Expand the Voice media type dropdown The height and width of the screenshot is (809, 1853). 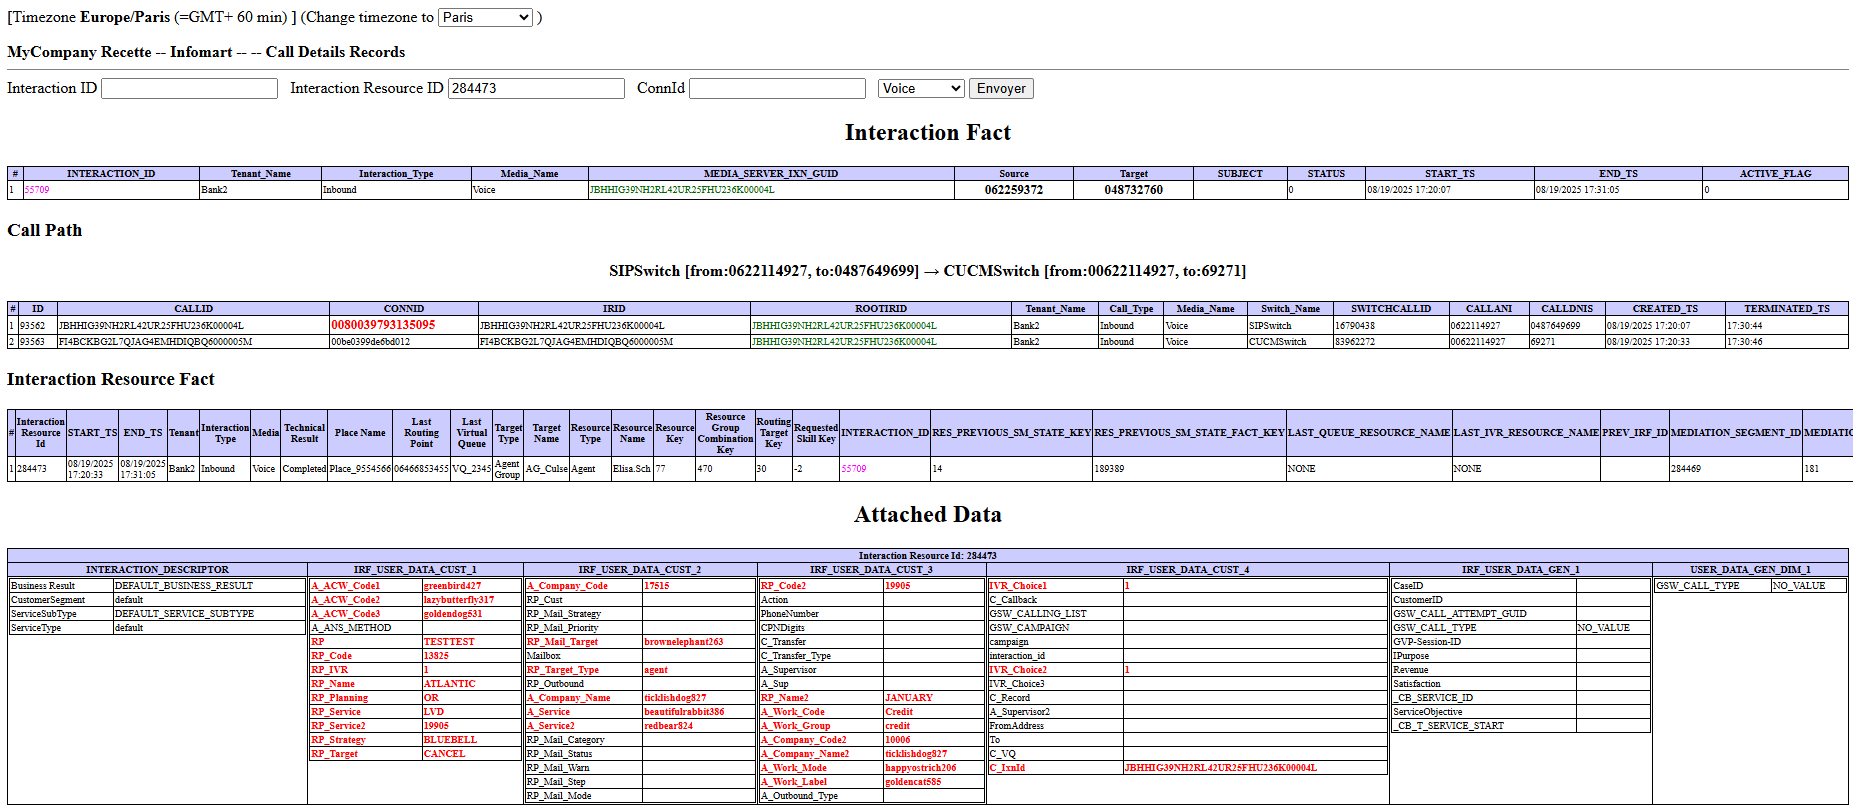coord(920,88)
